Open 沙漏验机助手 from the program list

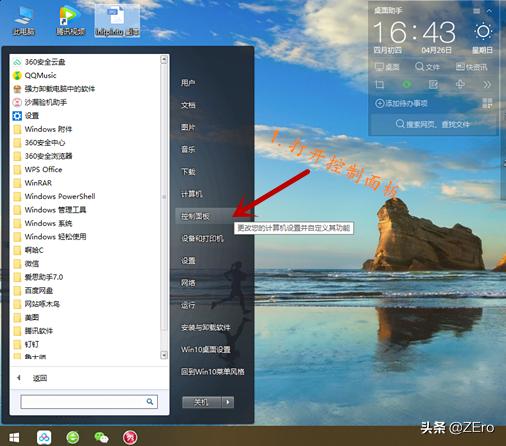point(39,102)
